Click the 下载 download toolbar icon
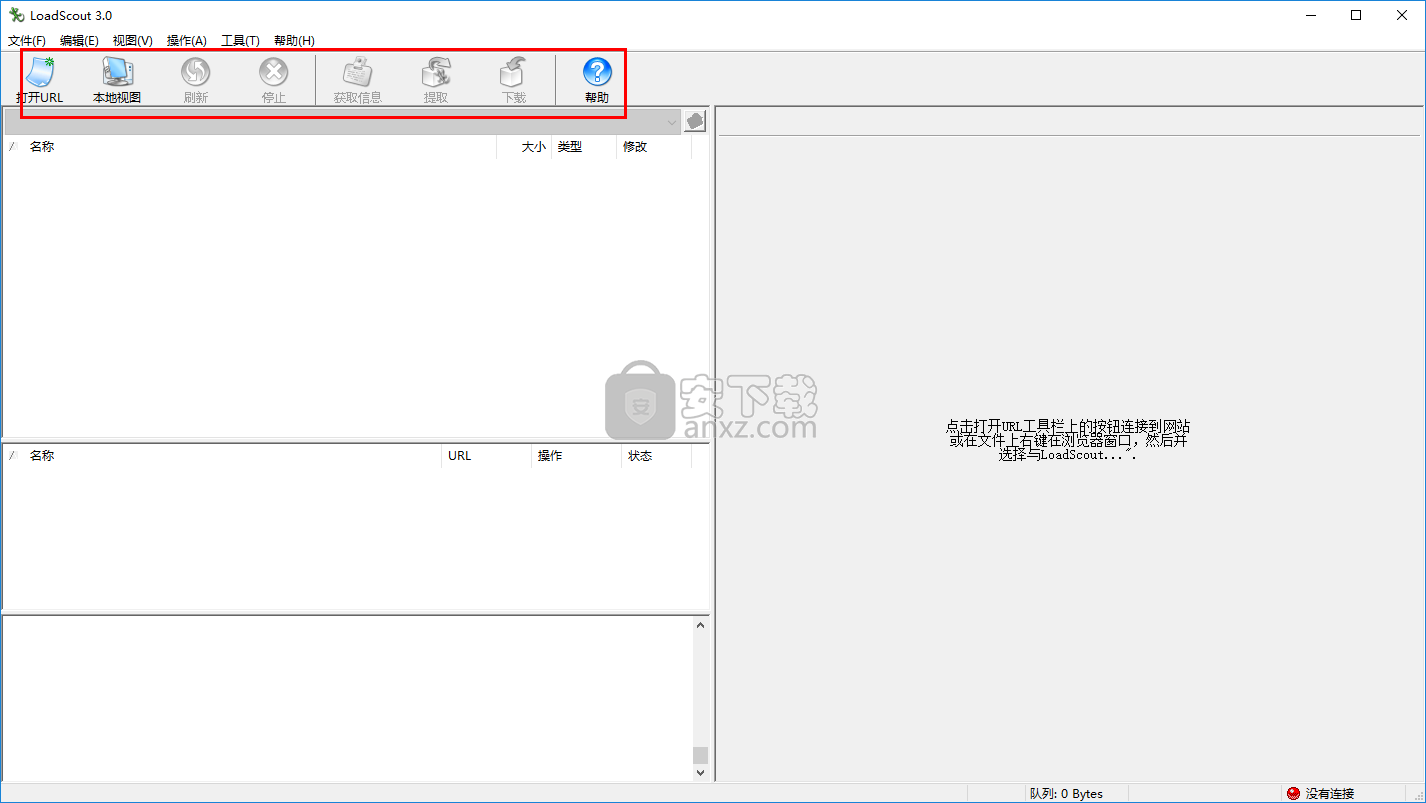 513,80
